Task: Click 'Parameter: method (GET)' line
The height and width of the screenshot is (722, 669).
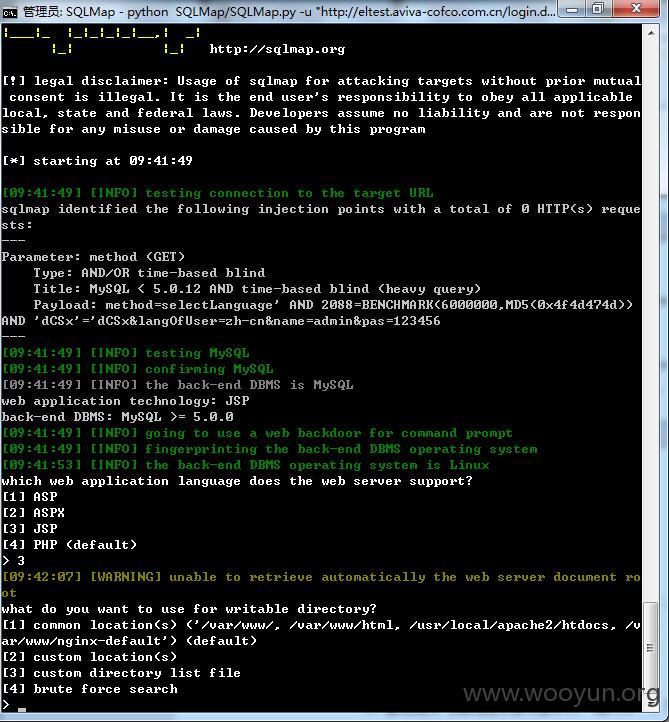Action: click(x=93, y=257)
